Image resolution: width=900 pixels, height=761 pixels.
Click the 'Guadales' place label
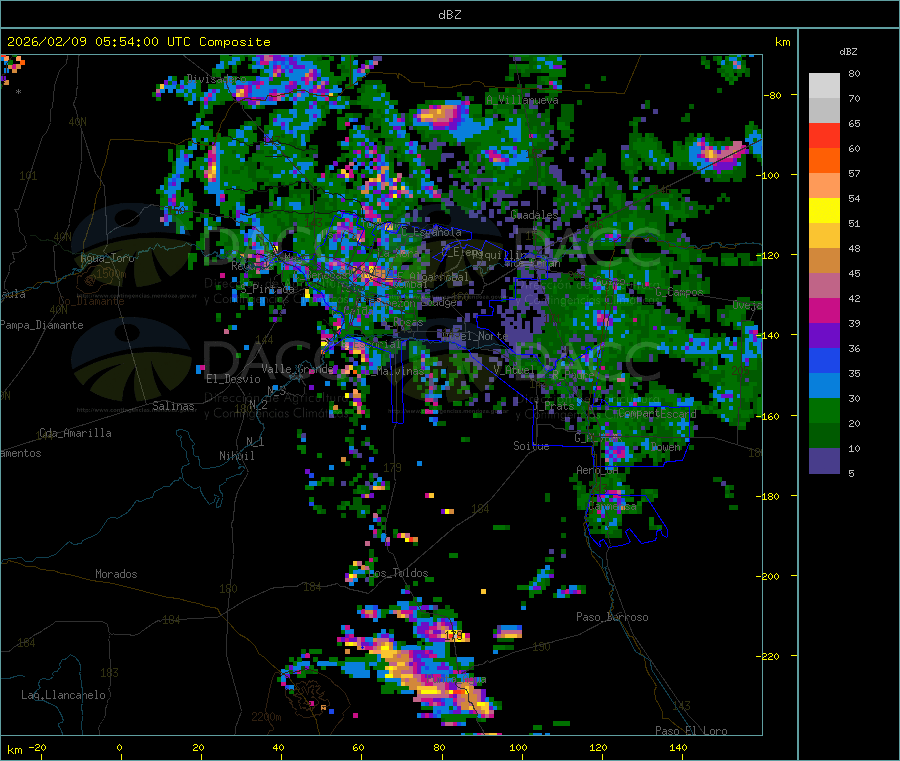(x=534, y=215)
